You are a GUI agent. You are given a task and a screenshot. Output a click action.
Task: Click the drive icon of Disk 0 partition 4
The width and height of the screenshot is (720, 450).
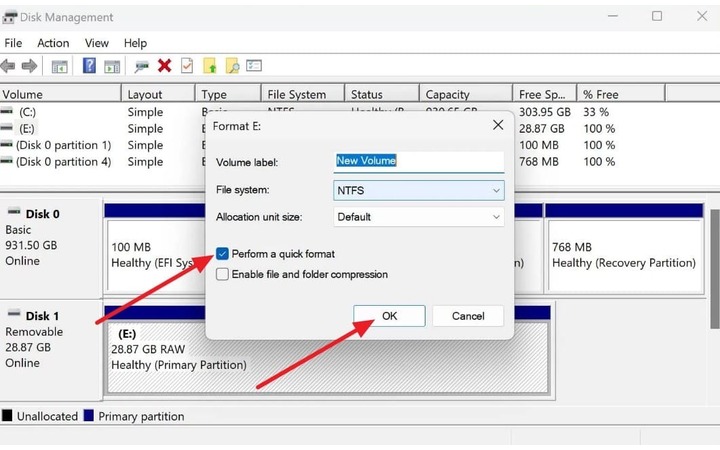click(6, 161)
